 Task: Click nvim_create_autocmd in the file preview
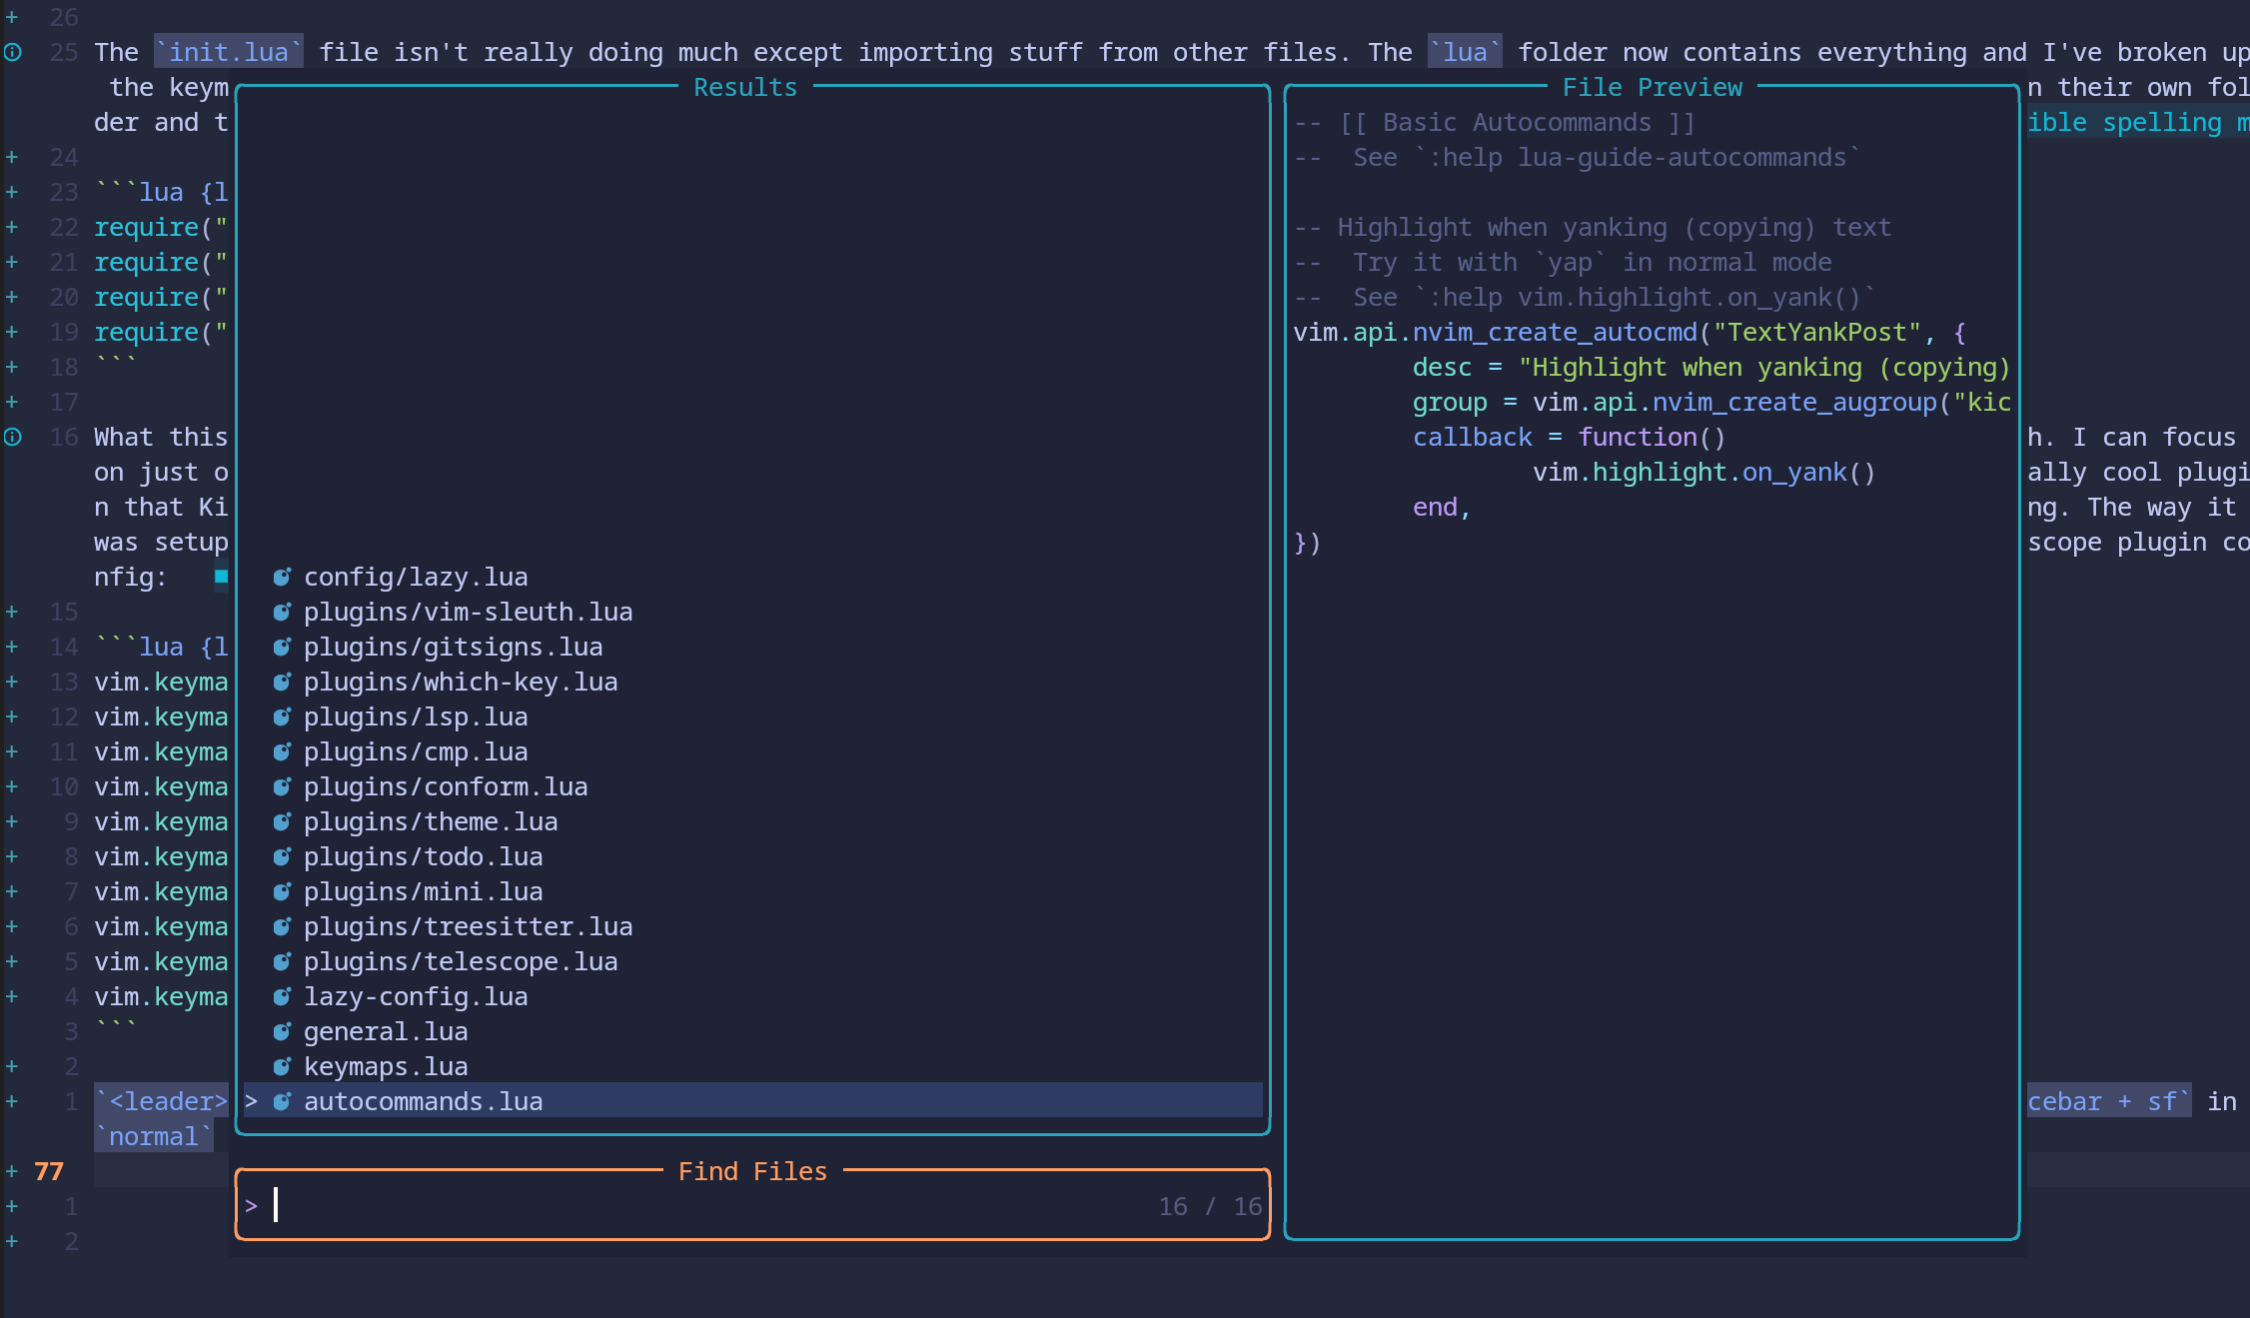(1555, 332)
